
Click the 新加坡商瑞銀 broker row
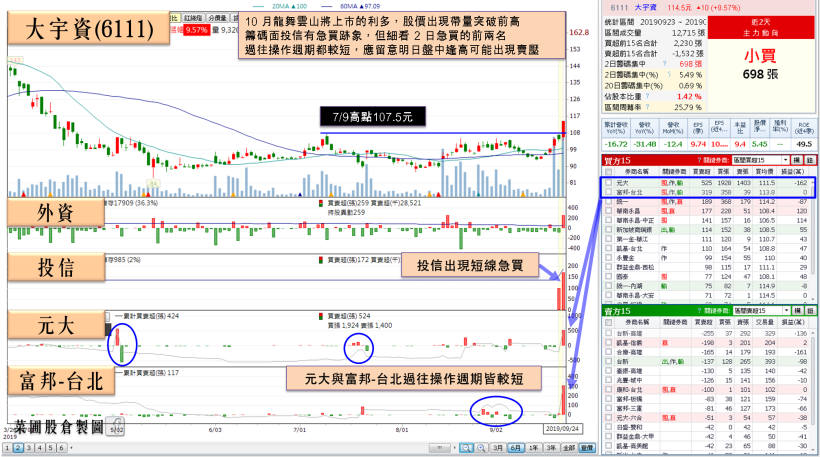(x=707, y=230)
